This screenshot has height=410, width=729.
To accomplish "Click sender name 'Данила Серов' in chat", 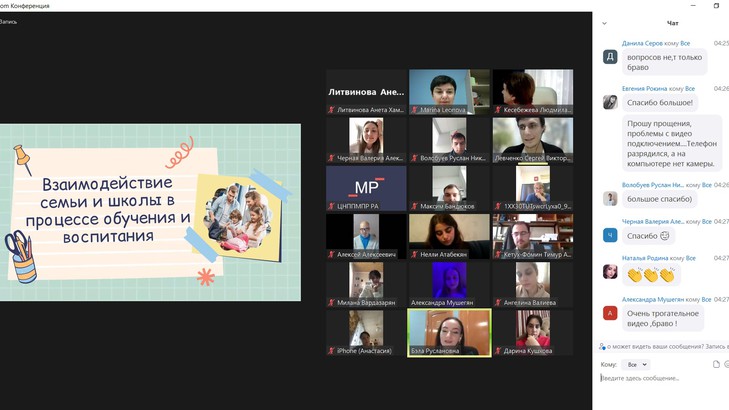I will pos(642,43).
